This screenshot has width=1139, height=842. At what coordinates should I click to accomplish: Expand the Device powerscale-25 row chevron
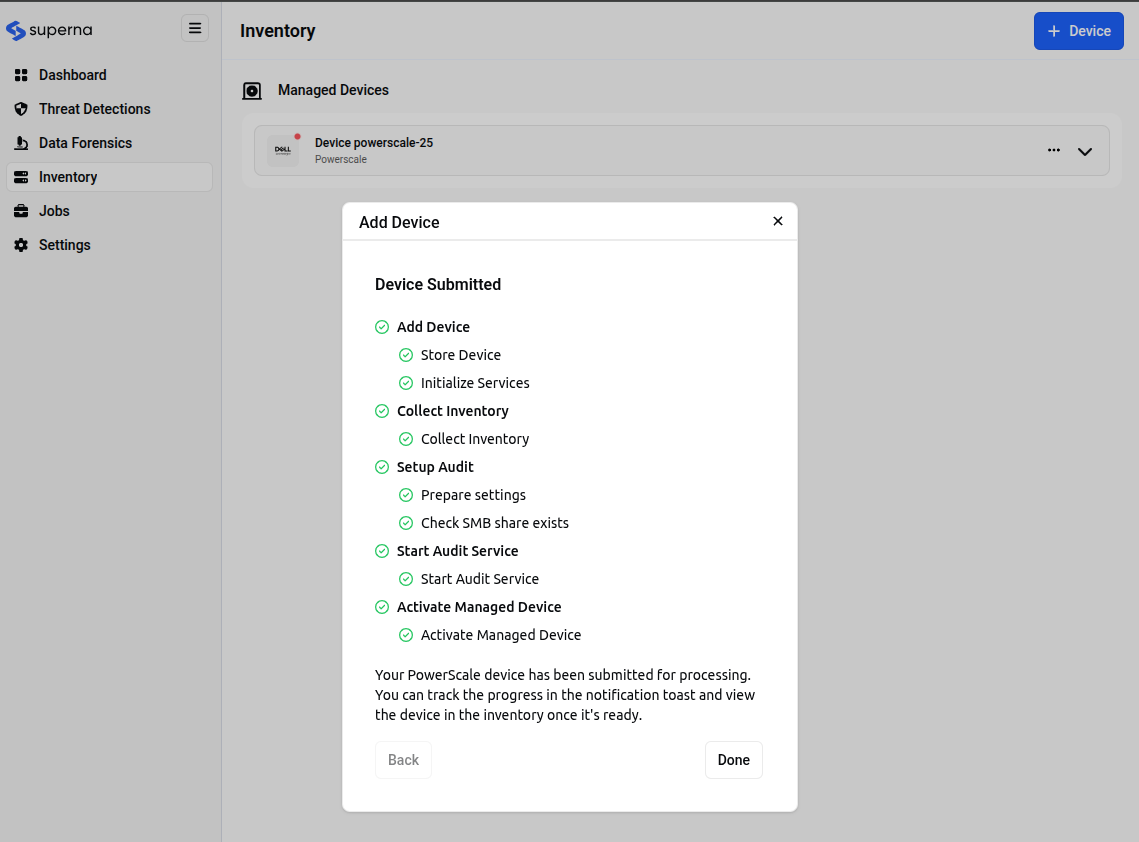(x=1085, y=152)
